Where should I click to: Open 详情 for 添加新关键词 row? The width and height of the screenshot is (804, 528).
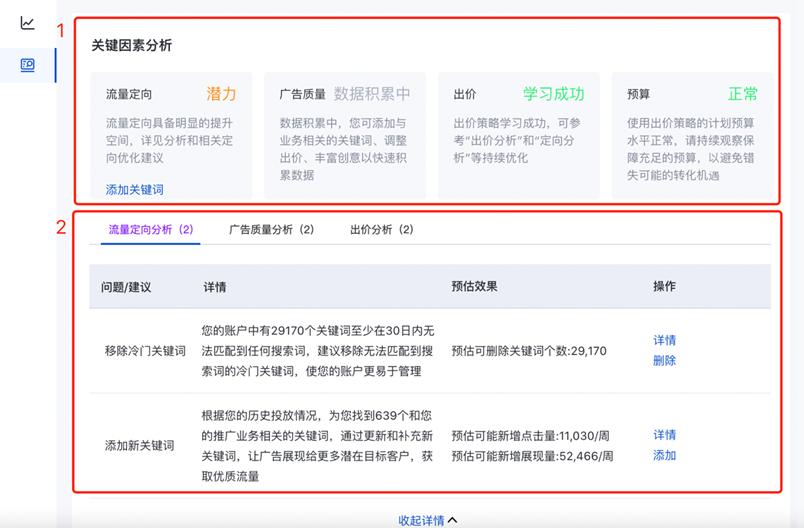(x=664, y=435)
